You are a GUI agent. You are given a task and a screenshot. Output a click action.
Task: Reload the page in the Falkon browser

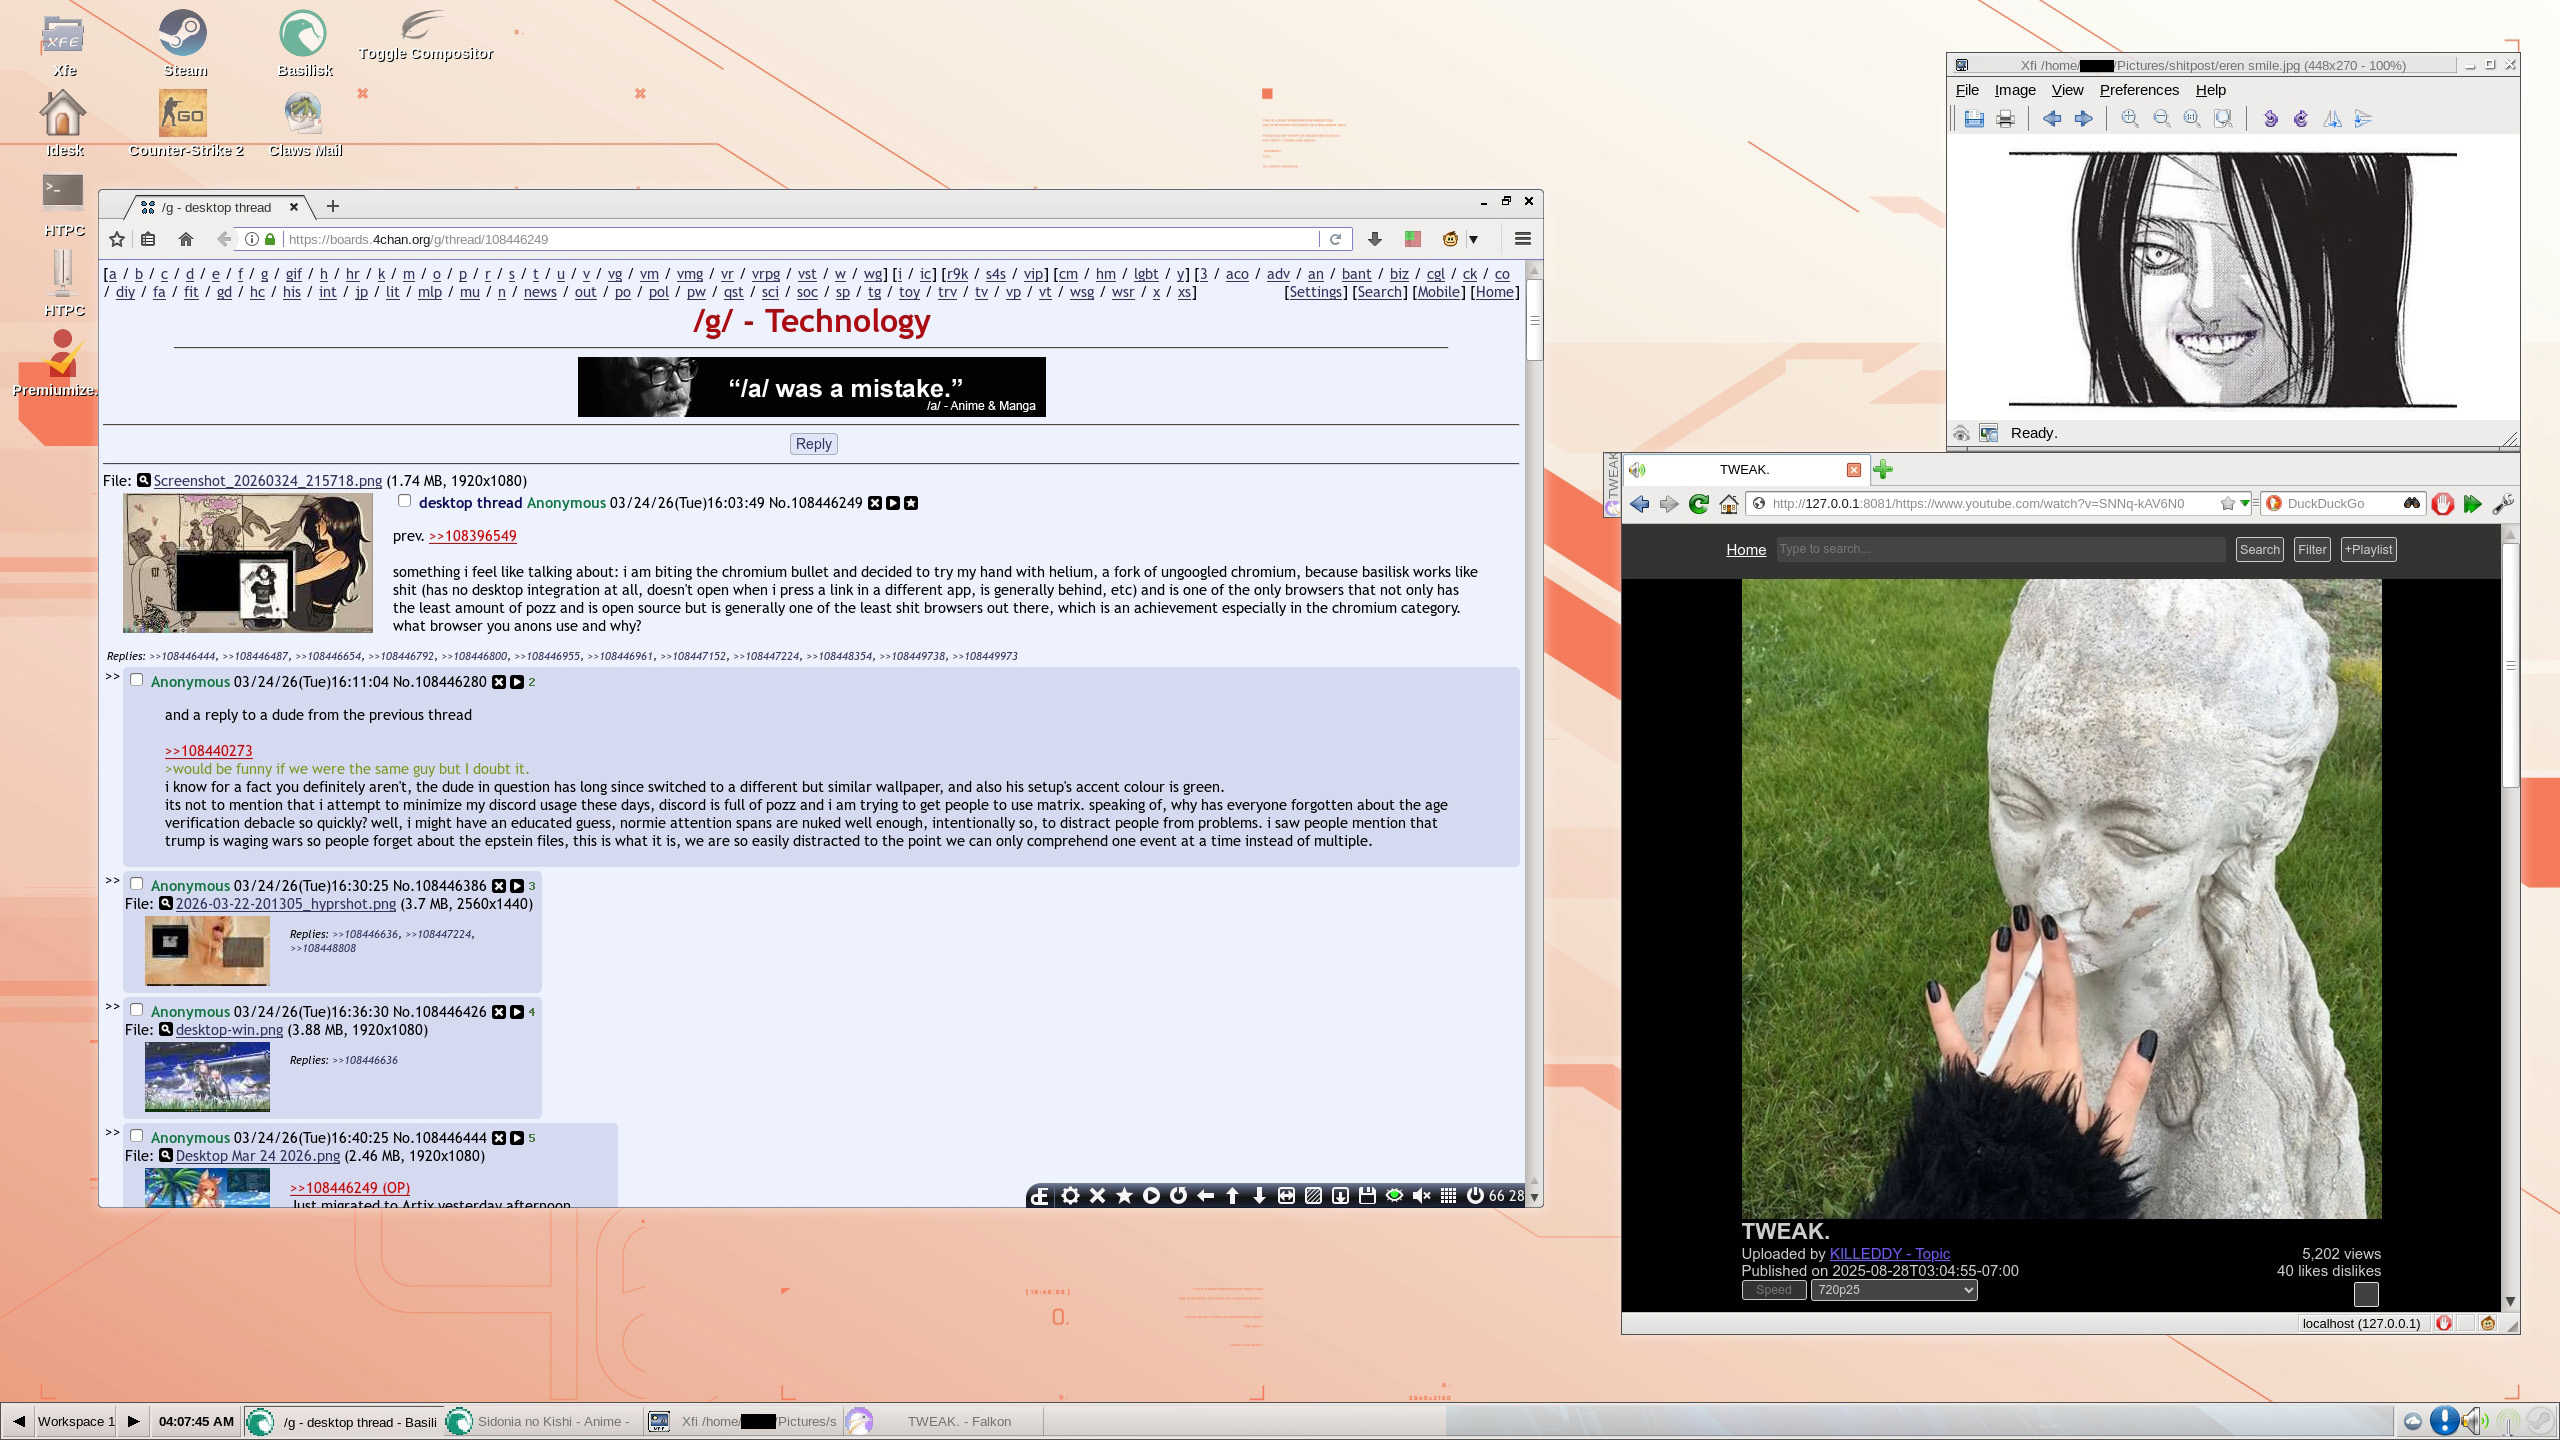[1698, 504]
